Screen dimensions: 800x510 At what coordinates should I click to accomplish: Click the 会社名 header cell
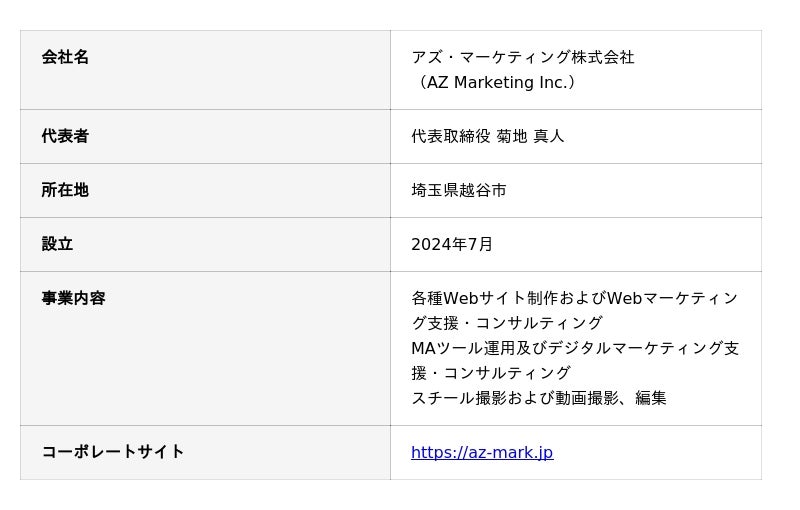pos(205,70)
